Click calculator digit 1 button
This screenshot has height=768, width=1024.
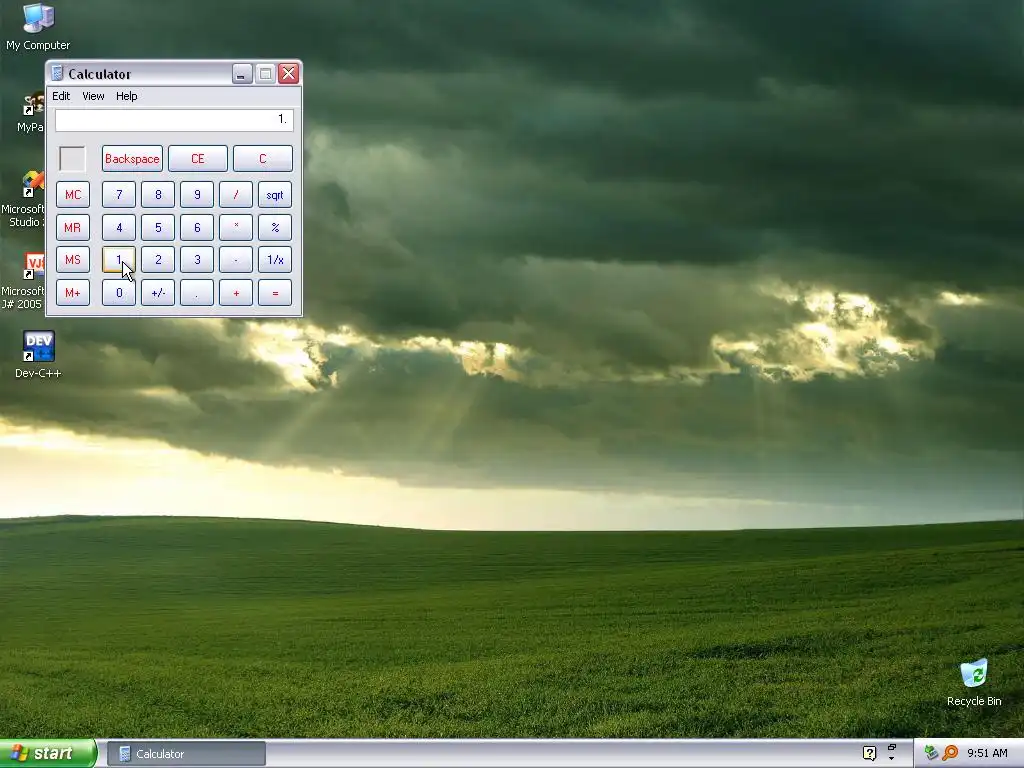(119, 259)
